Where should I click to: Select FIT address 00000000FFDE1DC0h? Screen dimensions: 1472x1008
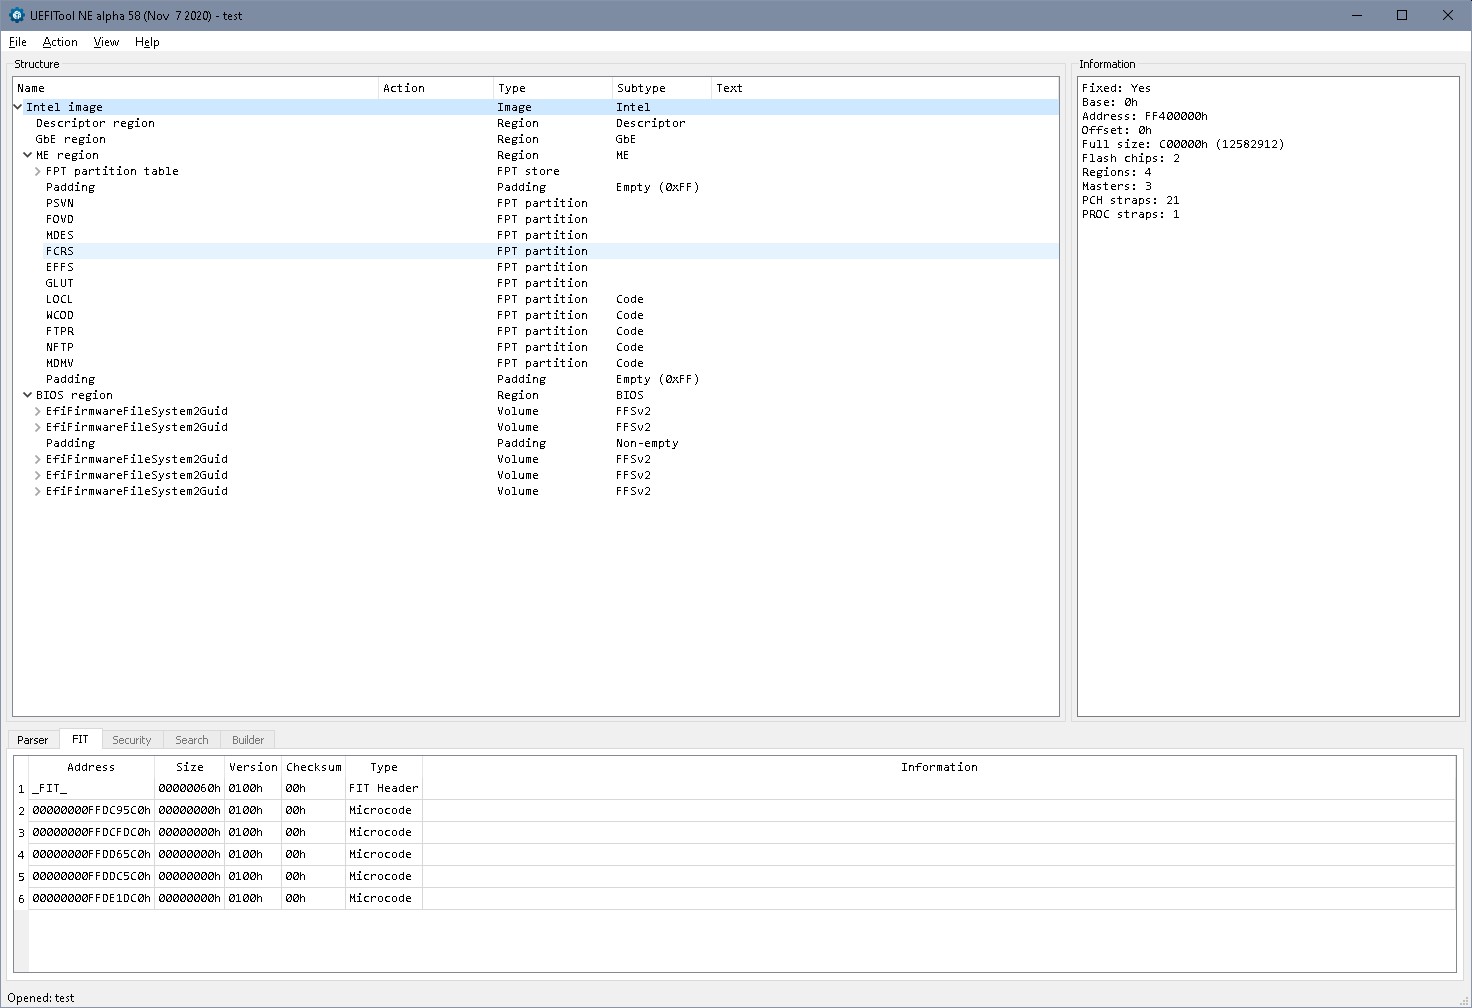pos(91,898)
